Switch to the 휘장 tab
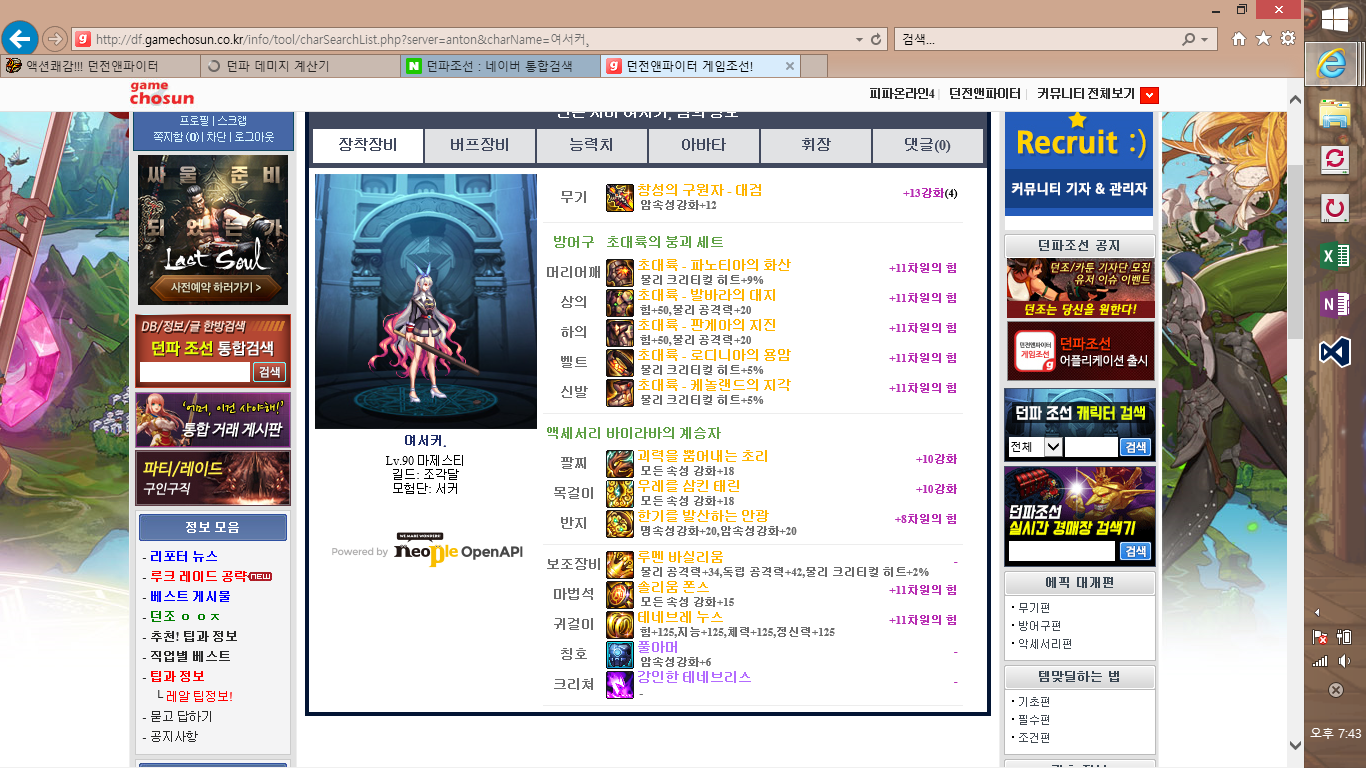 (x=815, y=146)
